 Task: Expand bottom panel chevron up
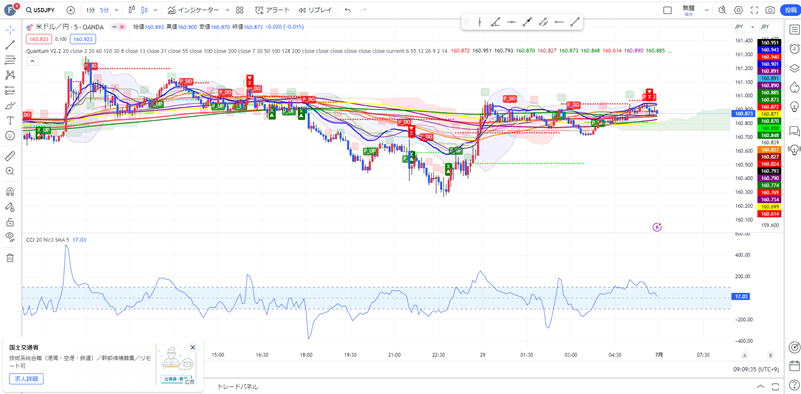(x=761, y=386)
